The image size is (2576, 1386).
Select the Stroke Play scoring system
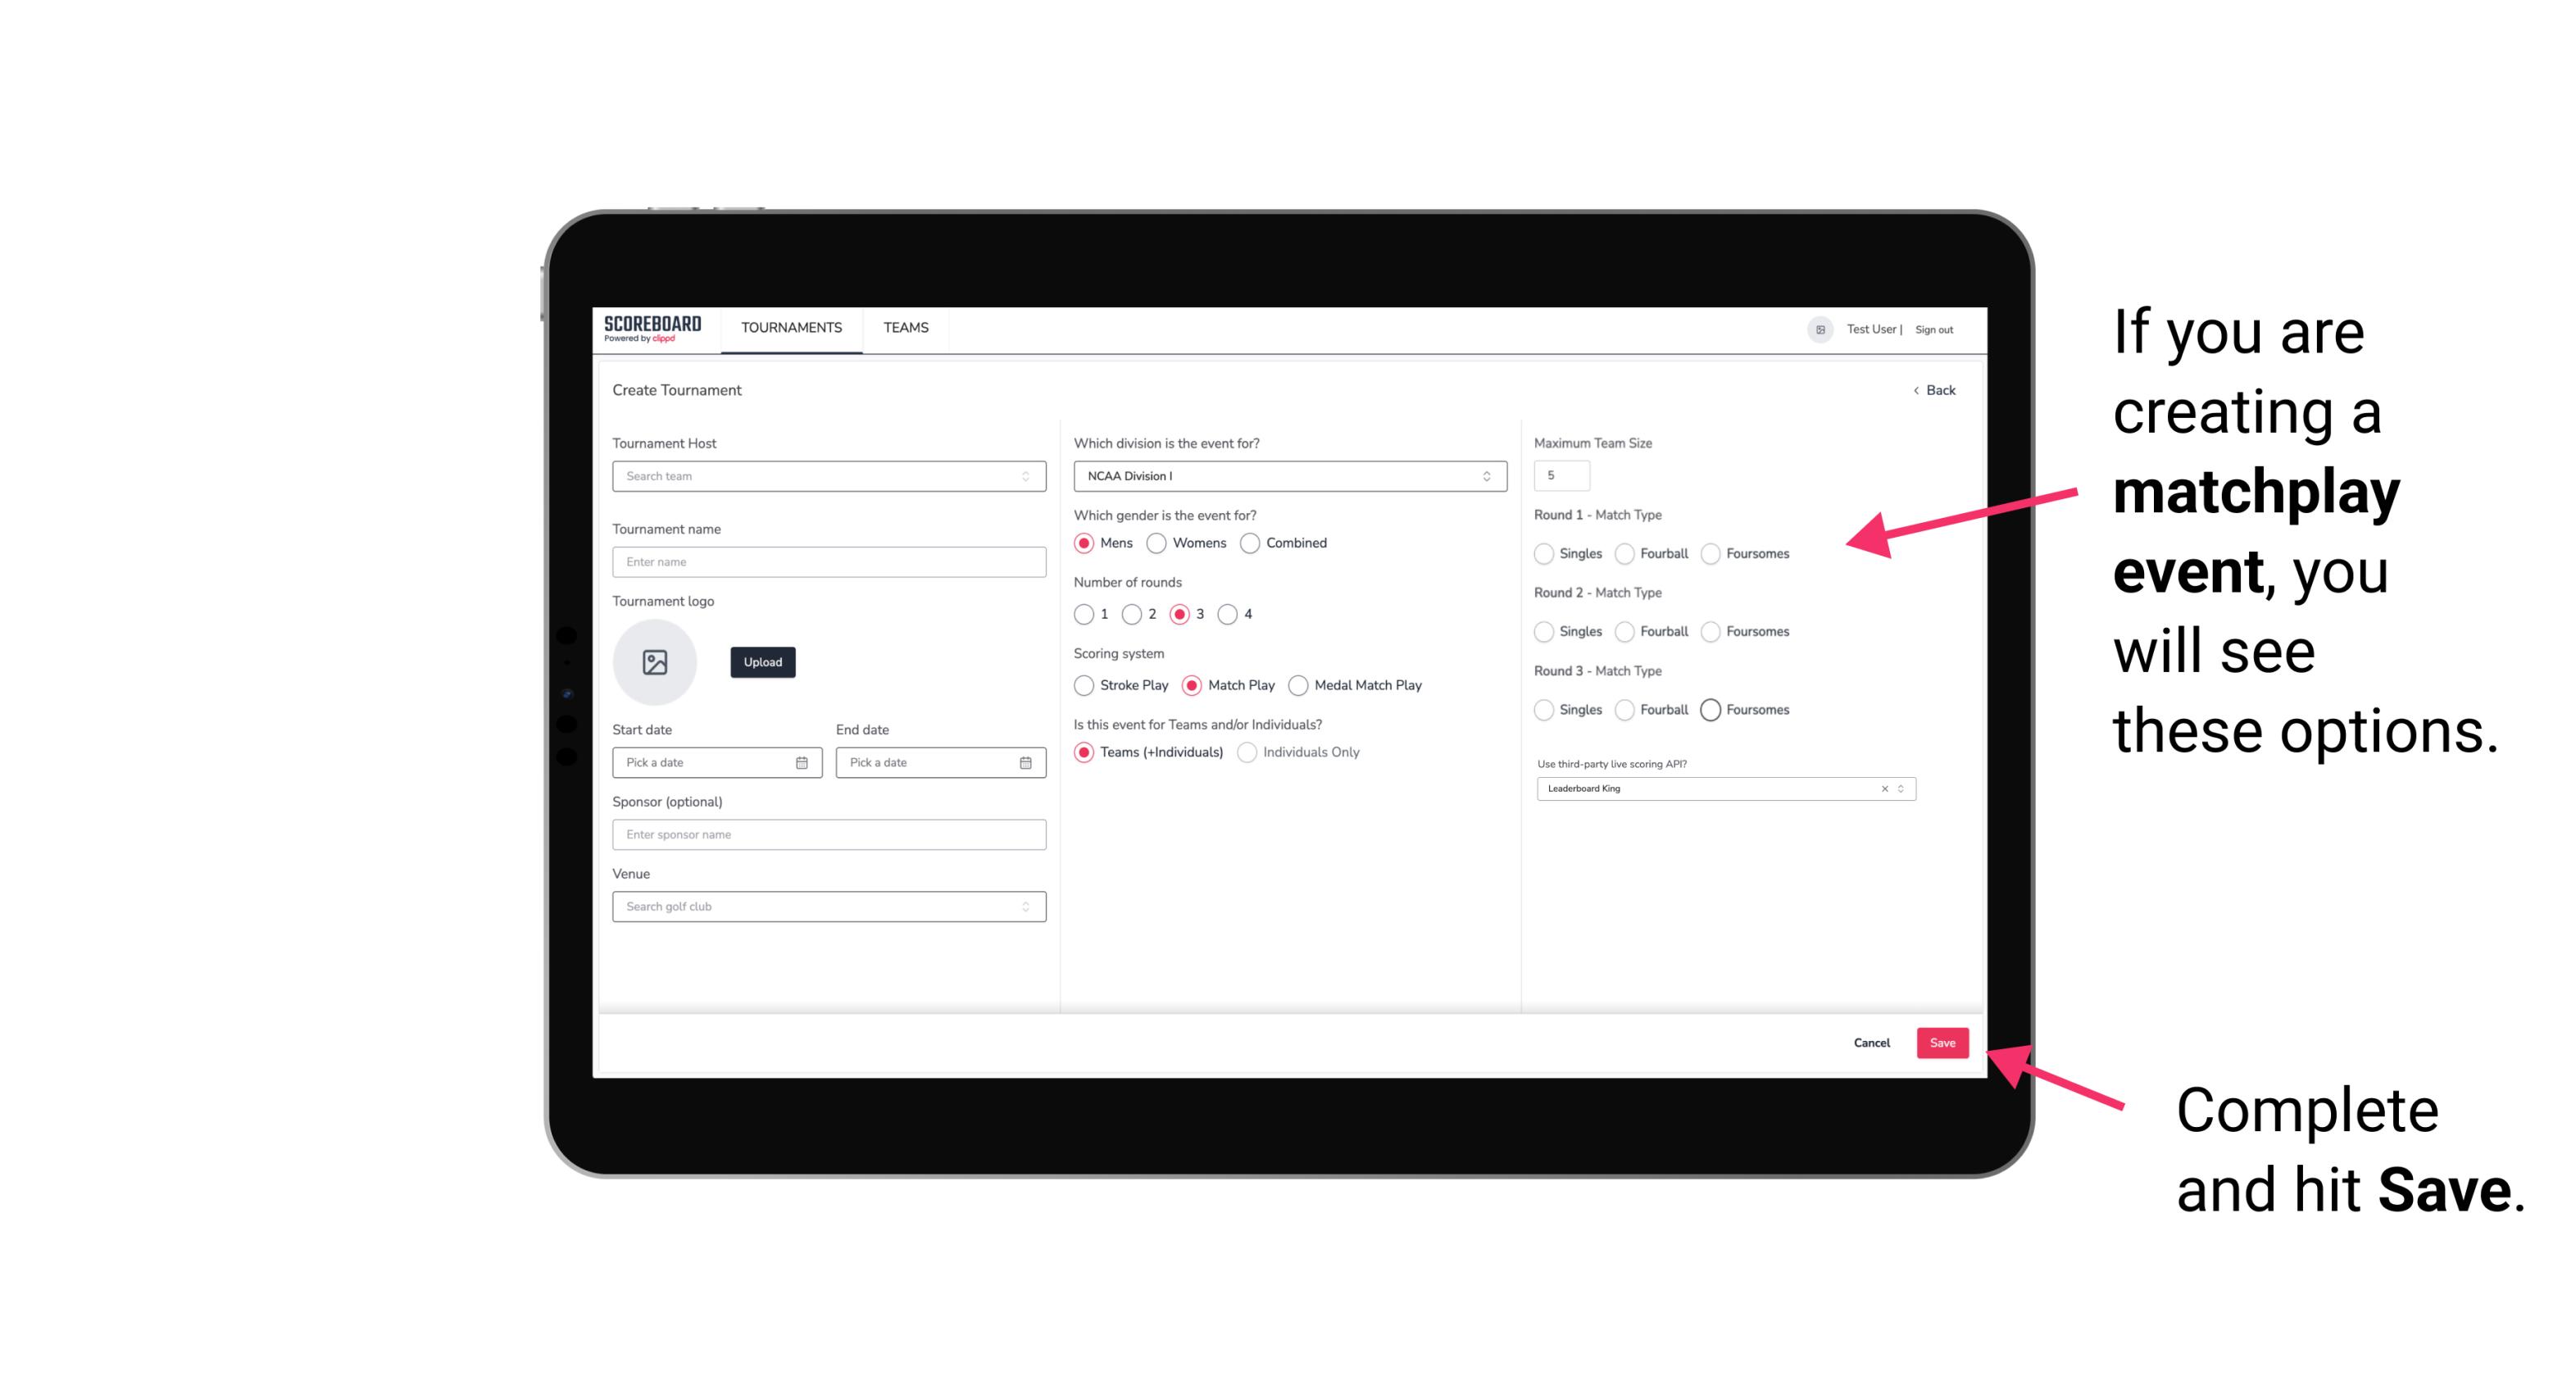[1082, 684]
